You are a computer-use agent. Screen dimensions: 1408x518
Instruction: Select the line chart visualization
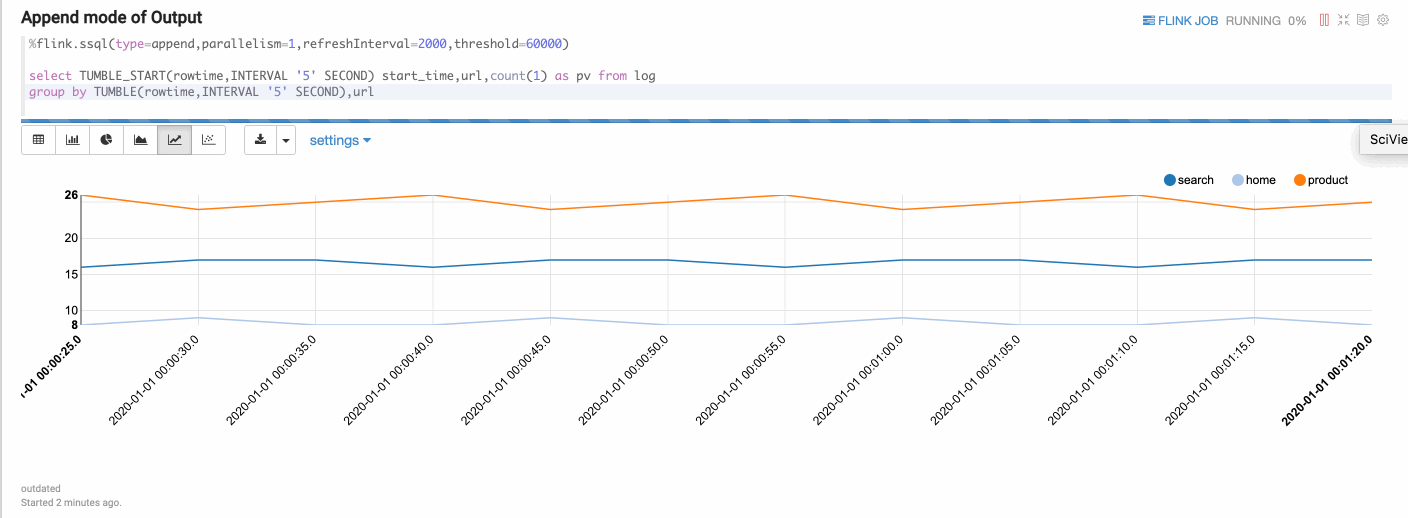[175, 140]
